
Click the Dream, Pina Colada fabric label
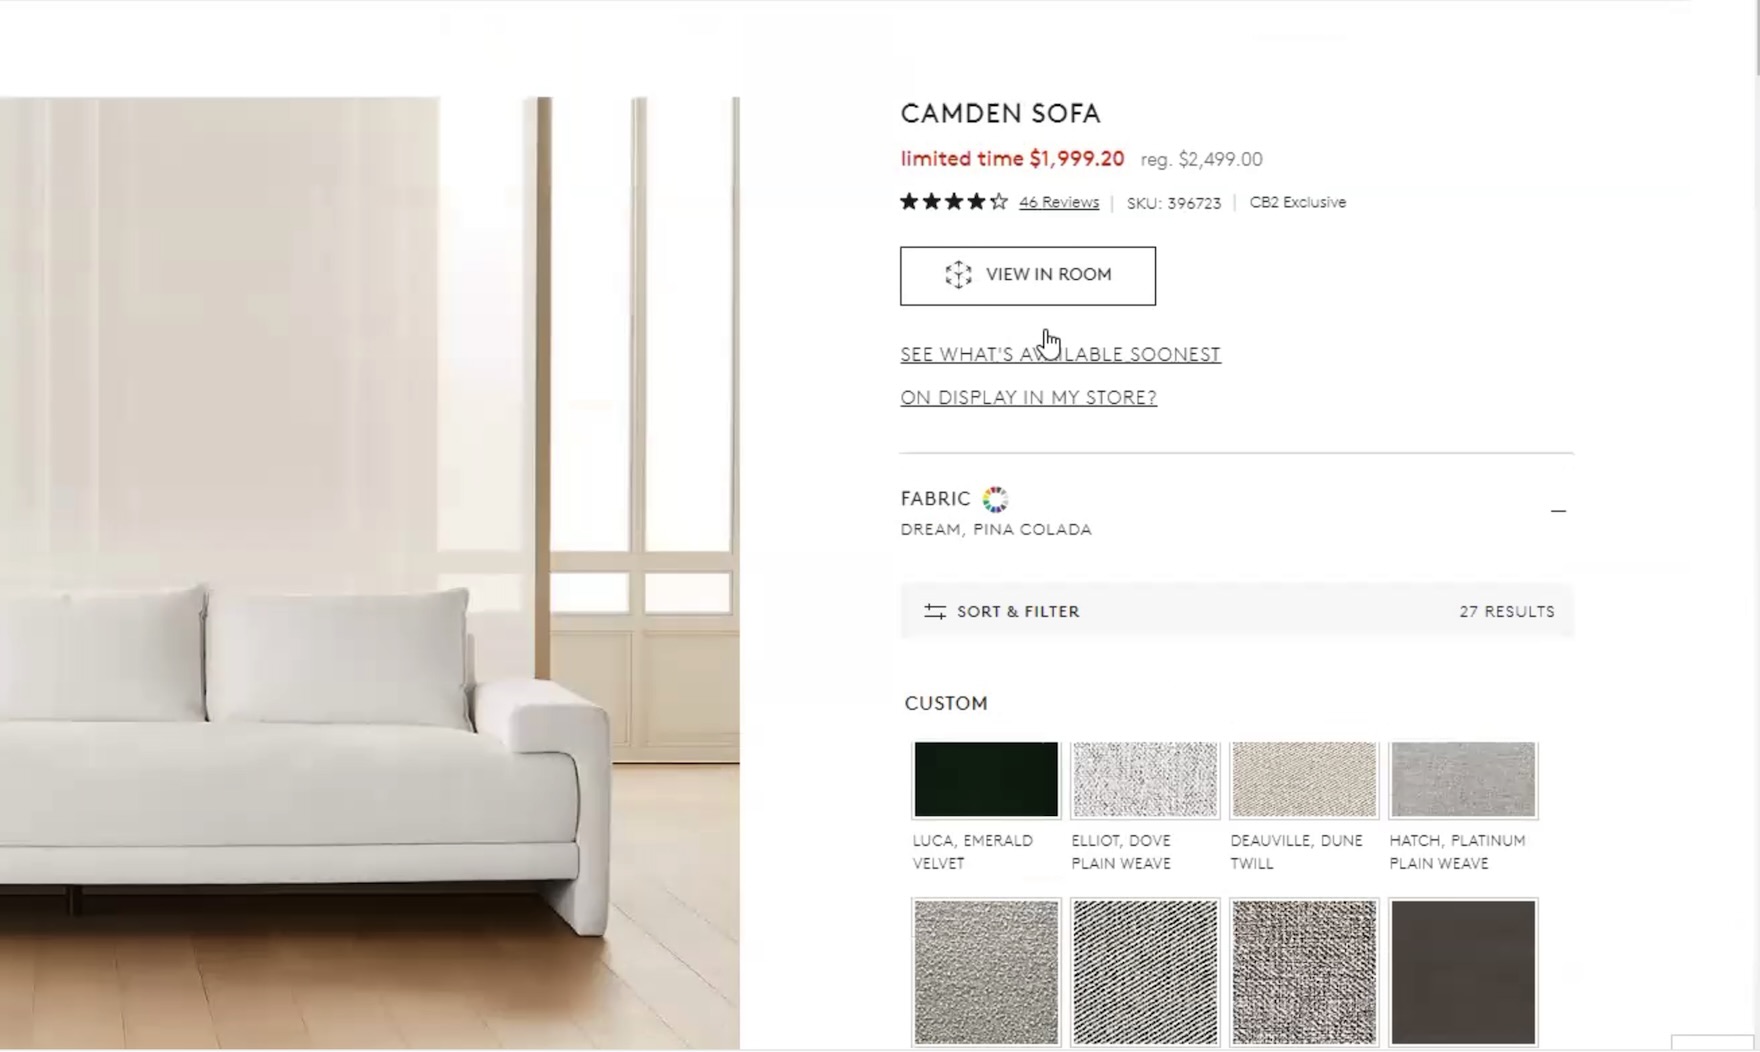(996, 529)
